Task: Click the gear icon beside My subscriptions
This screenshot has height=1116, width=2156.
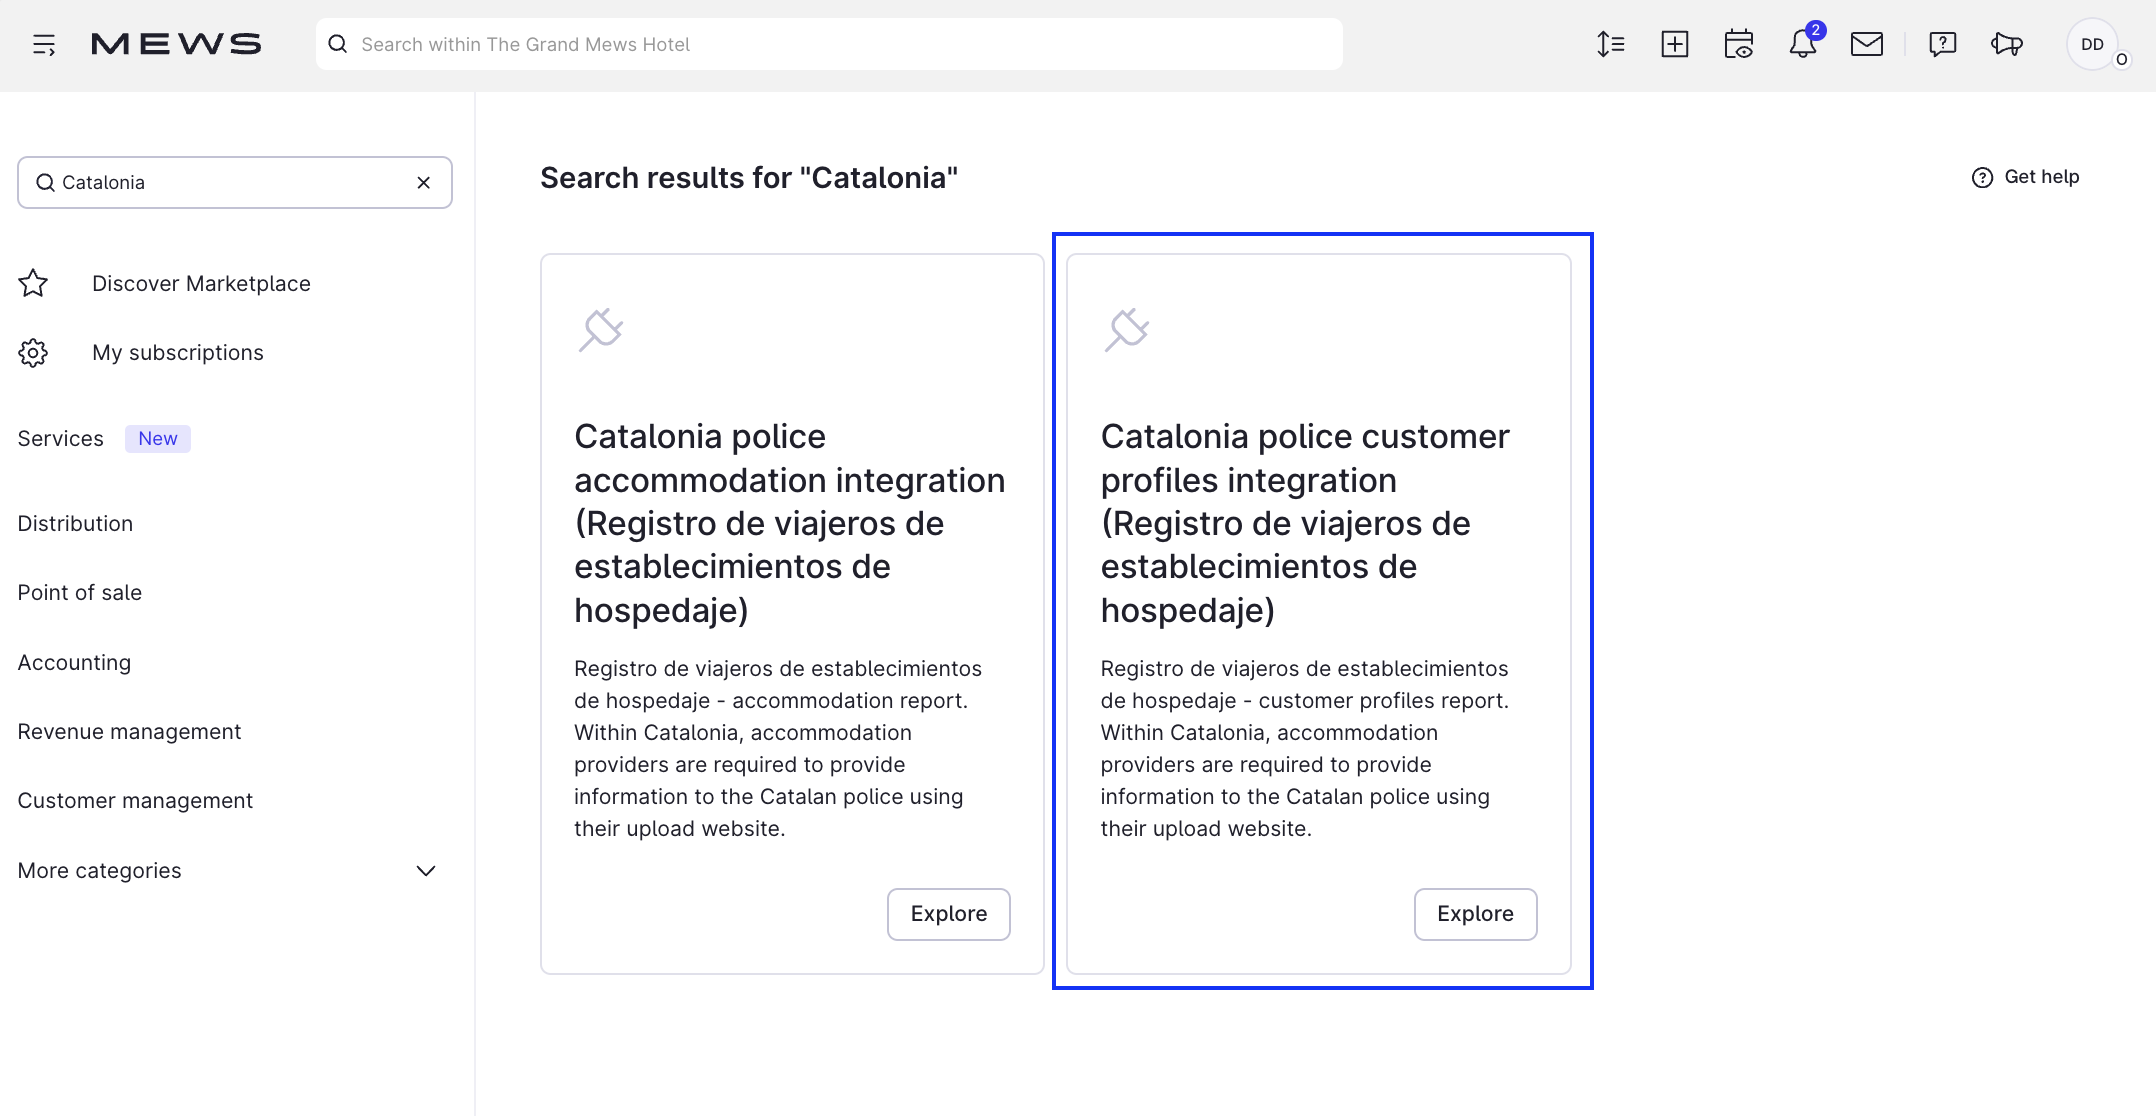Action: (33, 352)
